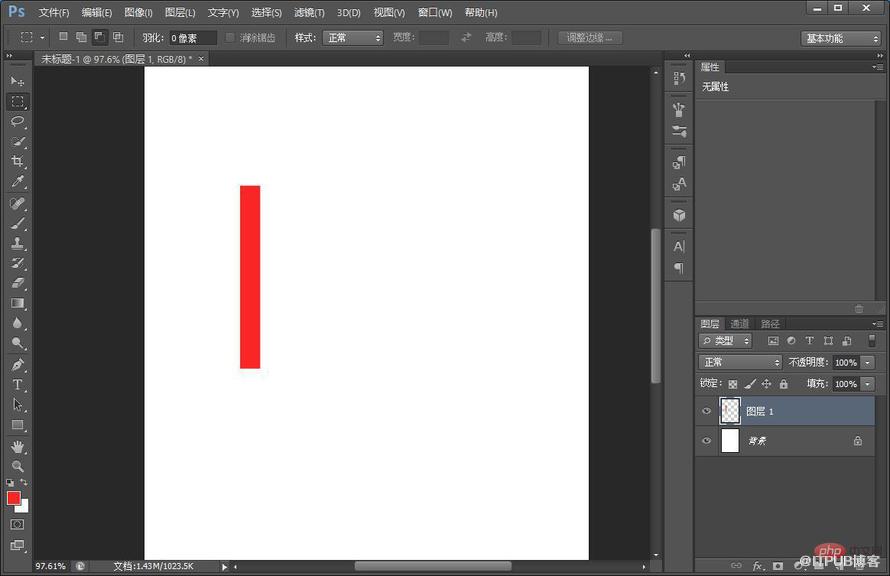Open the 滤镜(T) menu

(x=309, y=12)
